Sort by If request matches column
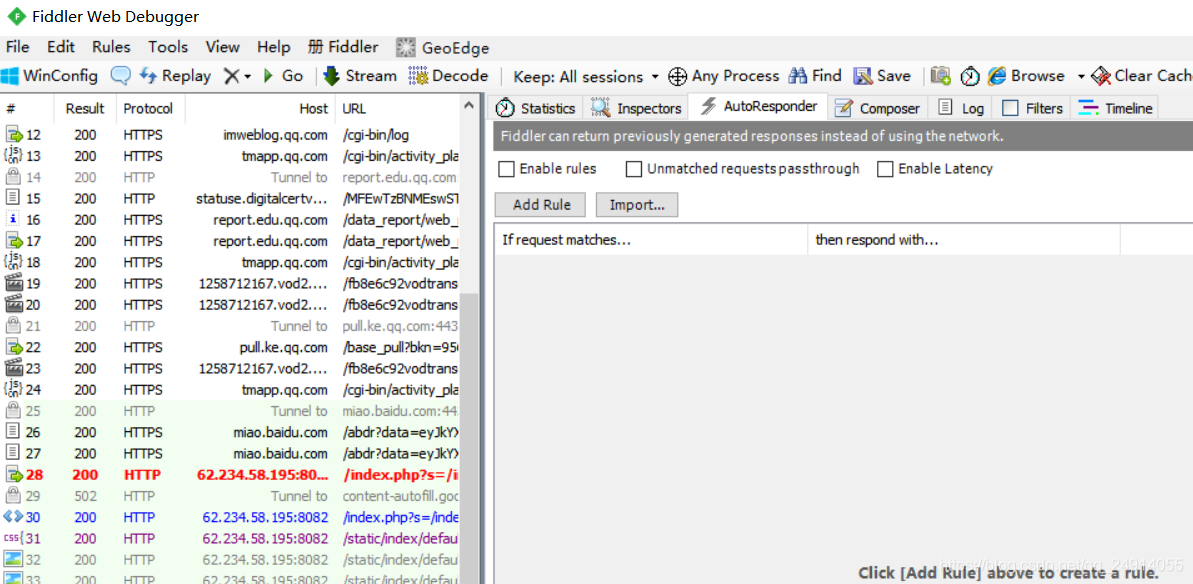 click(651, 240)
